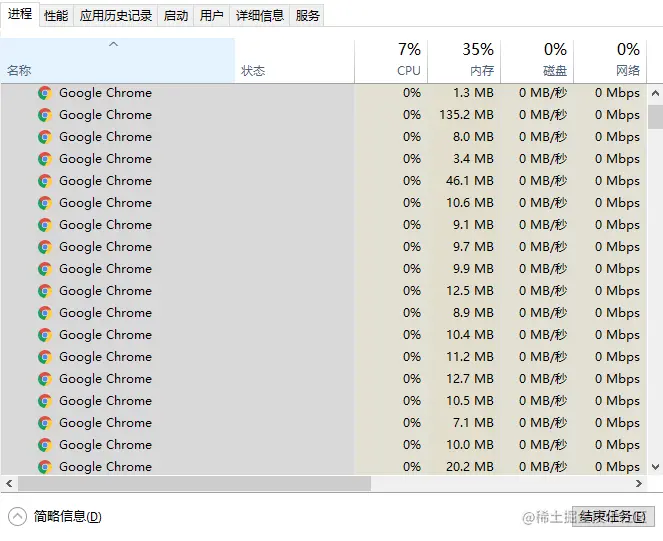
Task: Click the Chrome icon in the 9.1 MB row
Action: tap(45, 225)
